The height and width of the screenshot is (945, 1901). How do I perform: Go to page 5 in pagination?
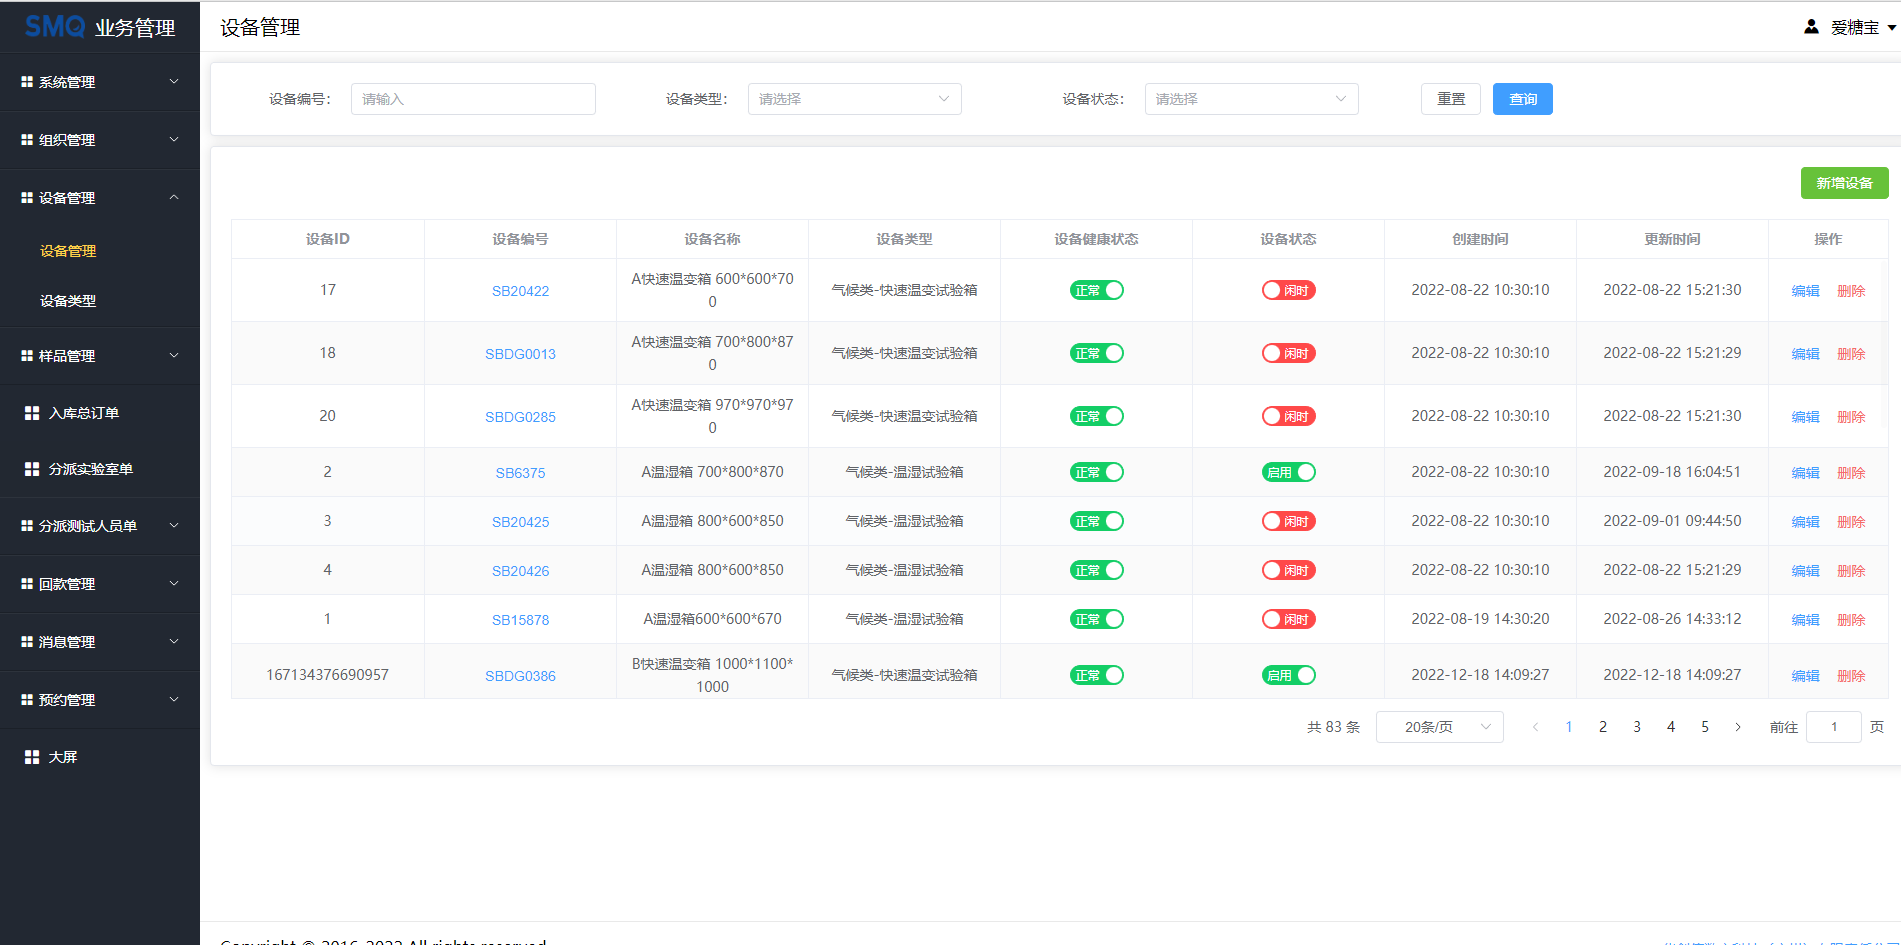click(1705, 727)
